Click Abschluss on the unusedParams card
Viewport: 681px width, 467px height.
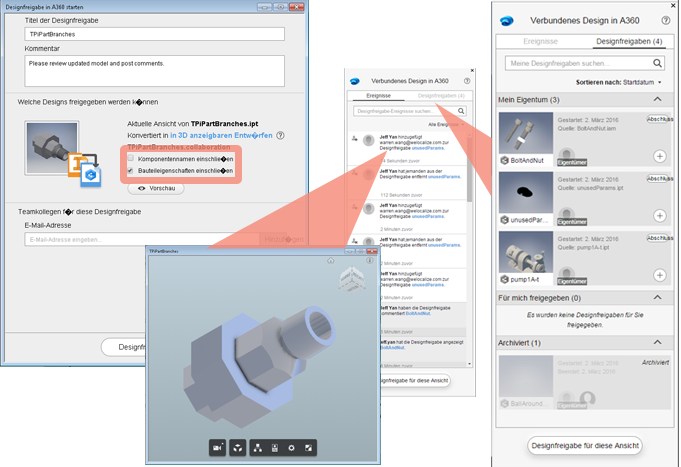click(659, 179)
